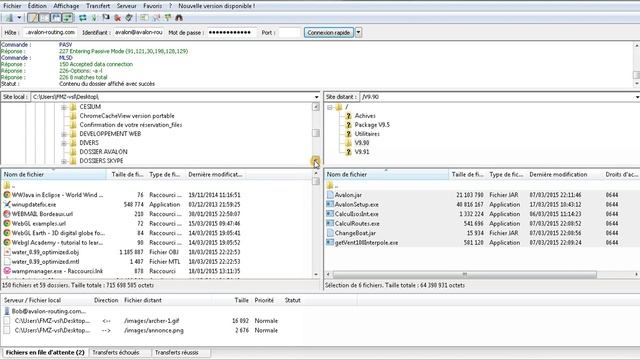Select the Achives remote folder icon
The width and height of the screenshot is (640, 360).
[x=348, y=116]
